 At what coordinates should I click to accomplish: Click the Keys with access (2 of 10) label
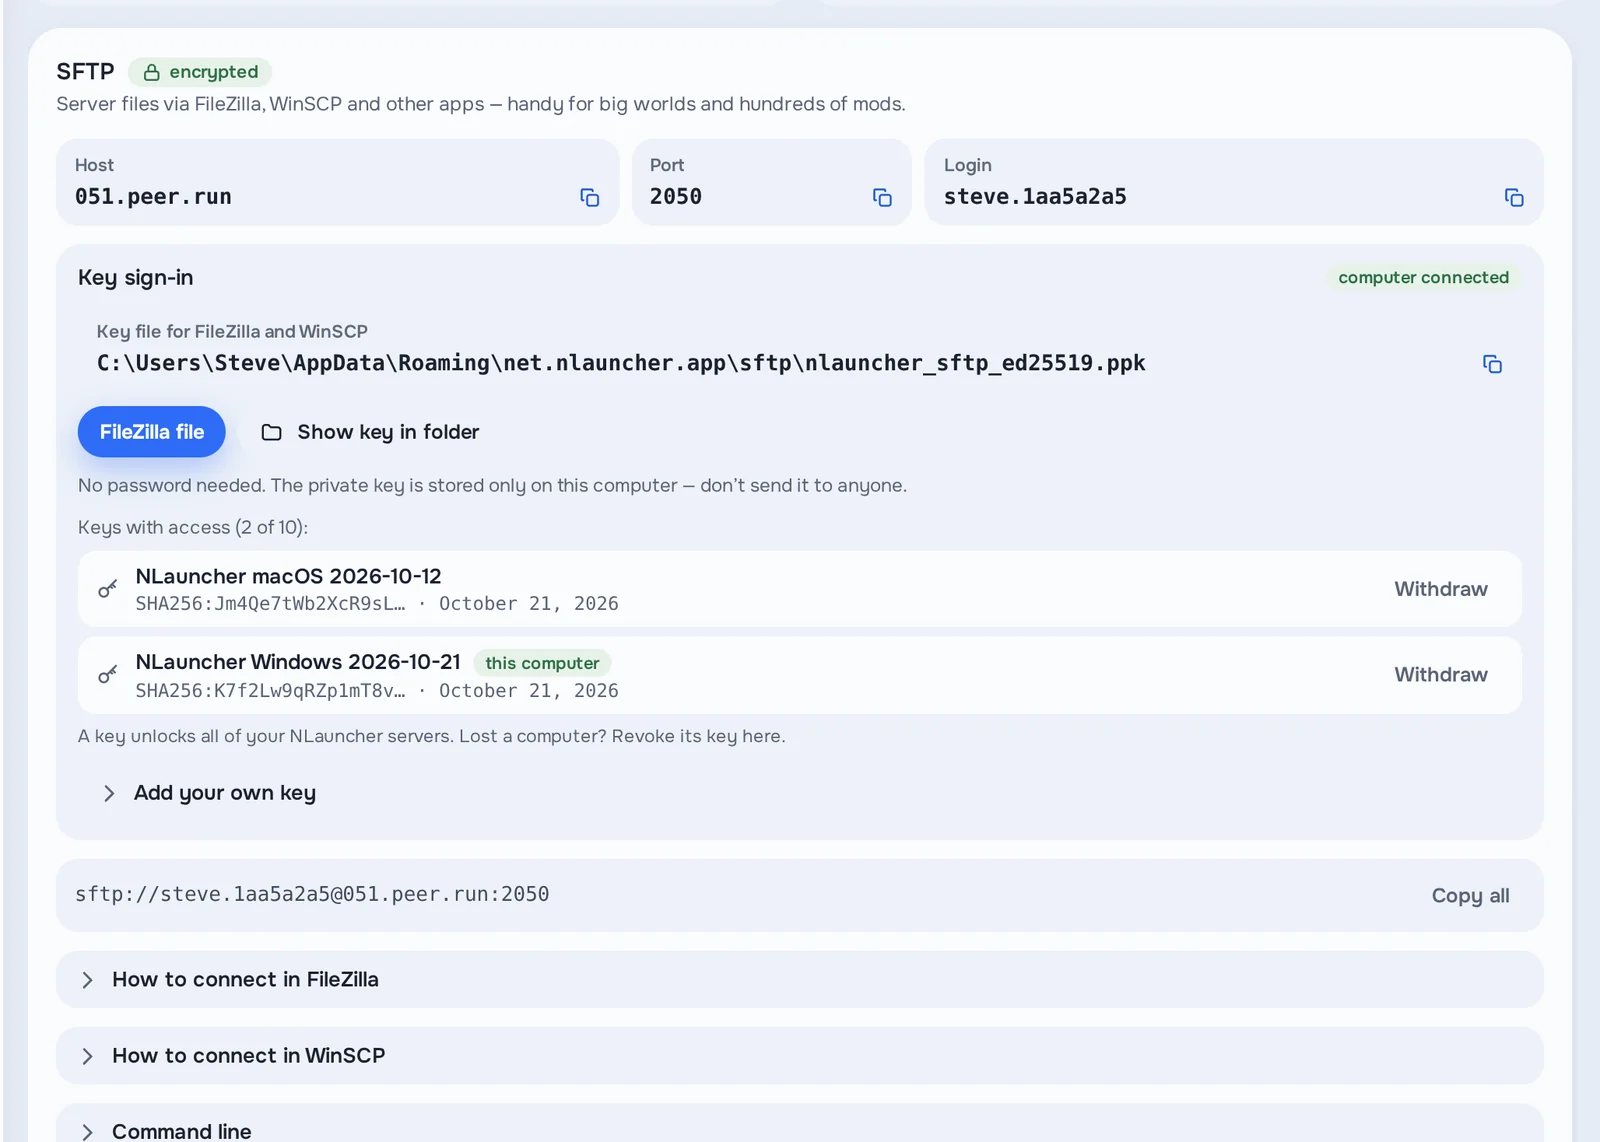pyautogui.click(x=193, y=527)
